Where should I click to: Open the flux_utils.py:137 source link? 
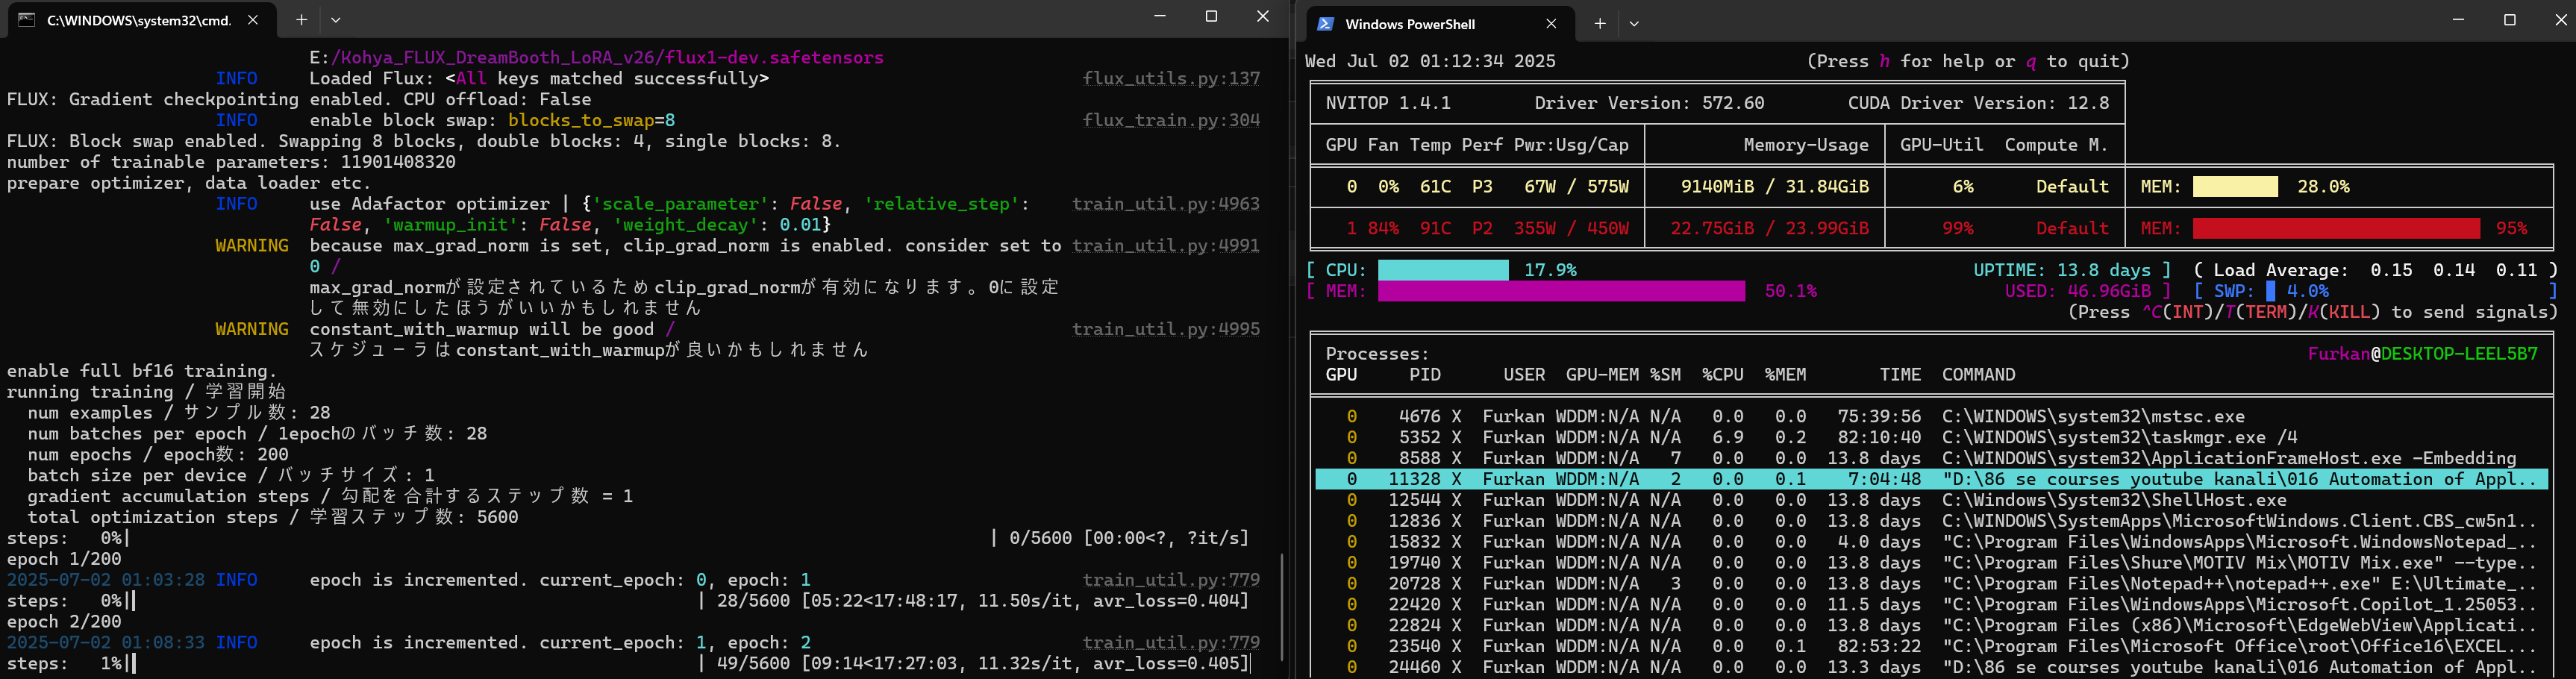pos(1170,78)
